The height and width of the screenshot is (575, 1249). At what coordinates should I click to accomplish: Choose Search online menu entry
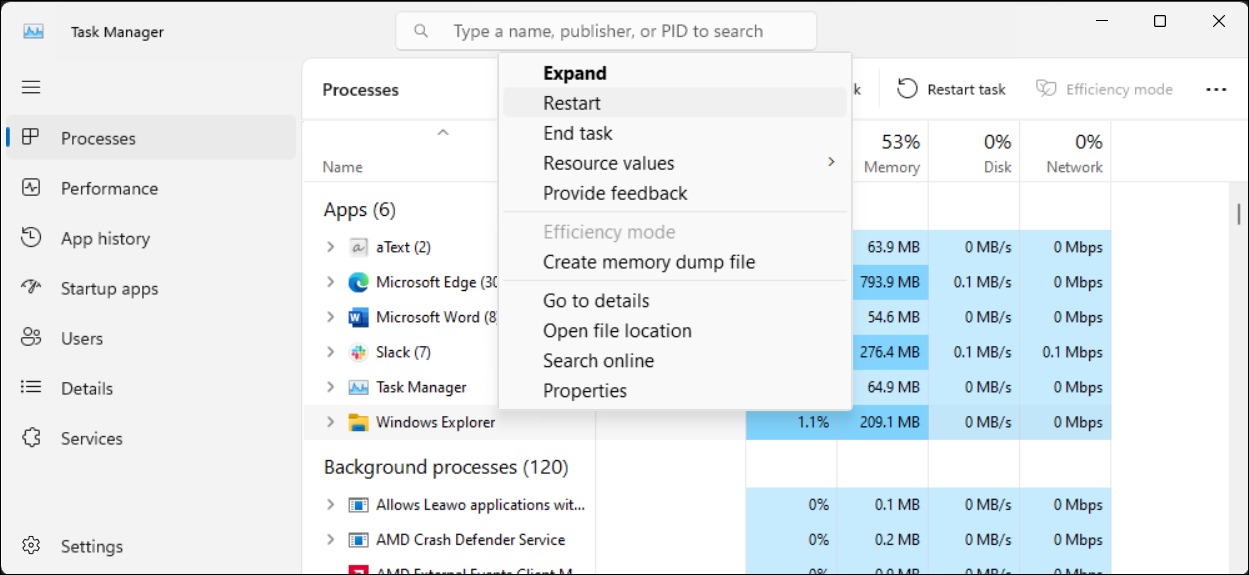675,361
